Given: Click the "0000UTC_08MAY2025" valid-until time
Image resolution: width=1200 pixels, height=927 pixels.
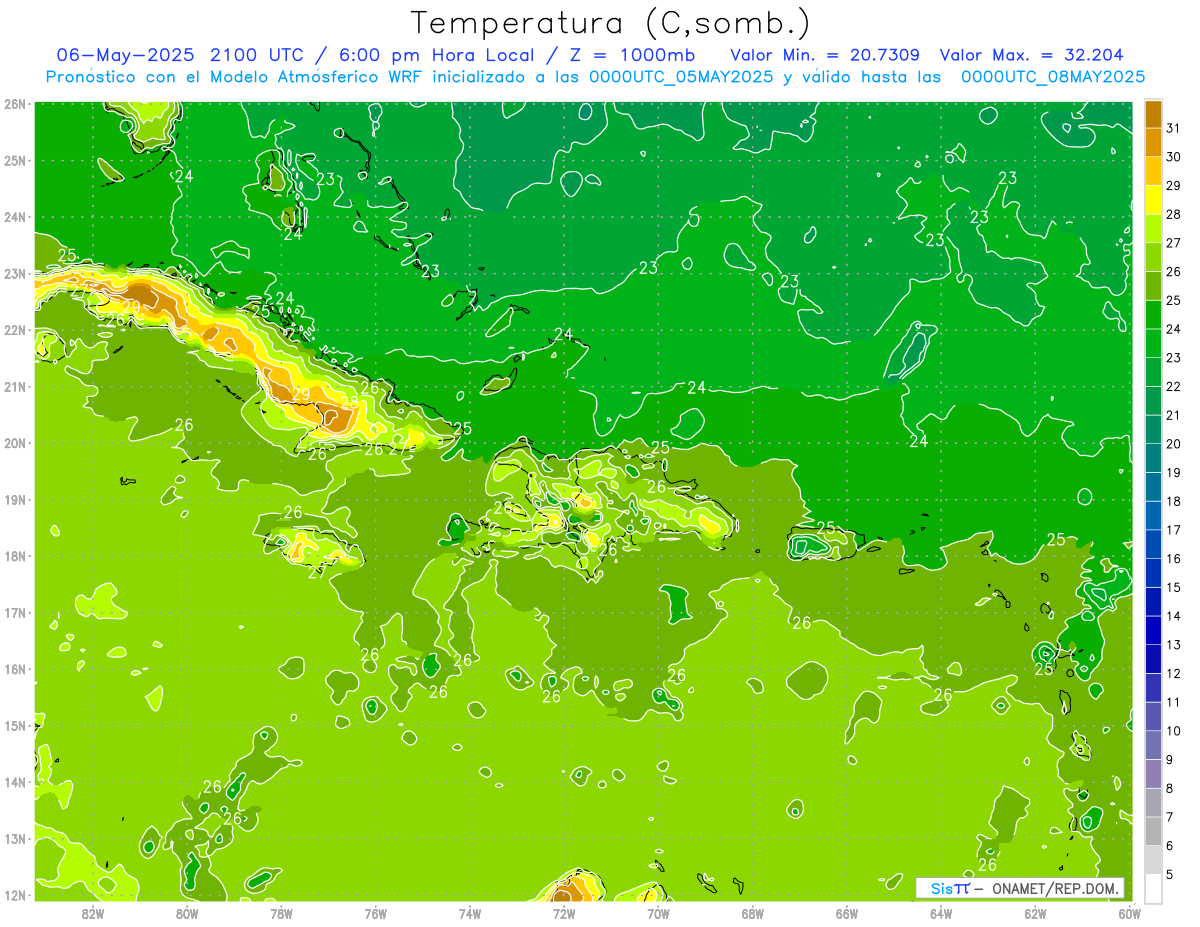Looking at the screenshot, I should [x=1053, y=76].
